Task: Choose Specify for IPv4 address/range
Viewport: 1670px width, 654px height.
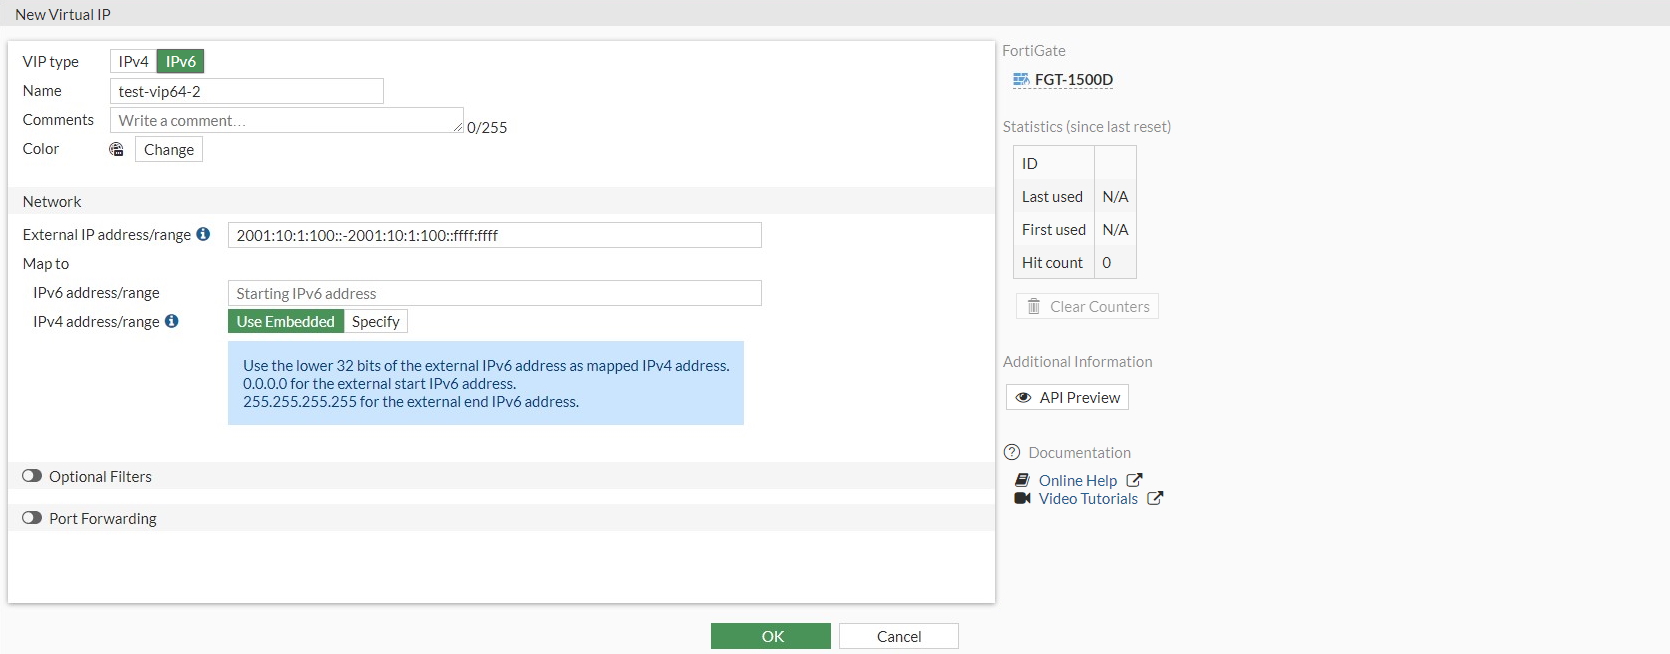Action: click(x=375, y=321)
